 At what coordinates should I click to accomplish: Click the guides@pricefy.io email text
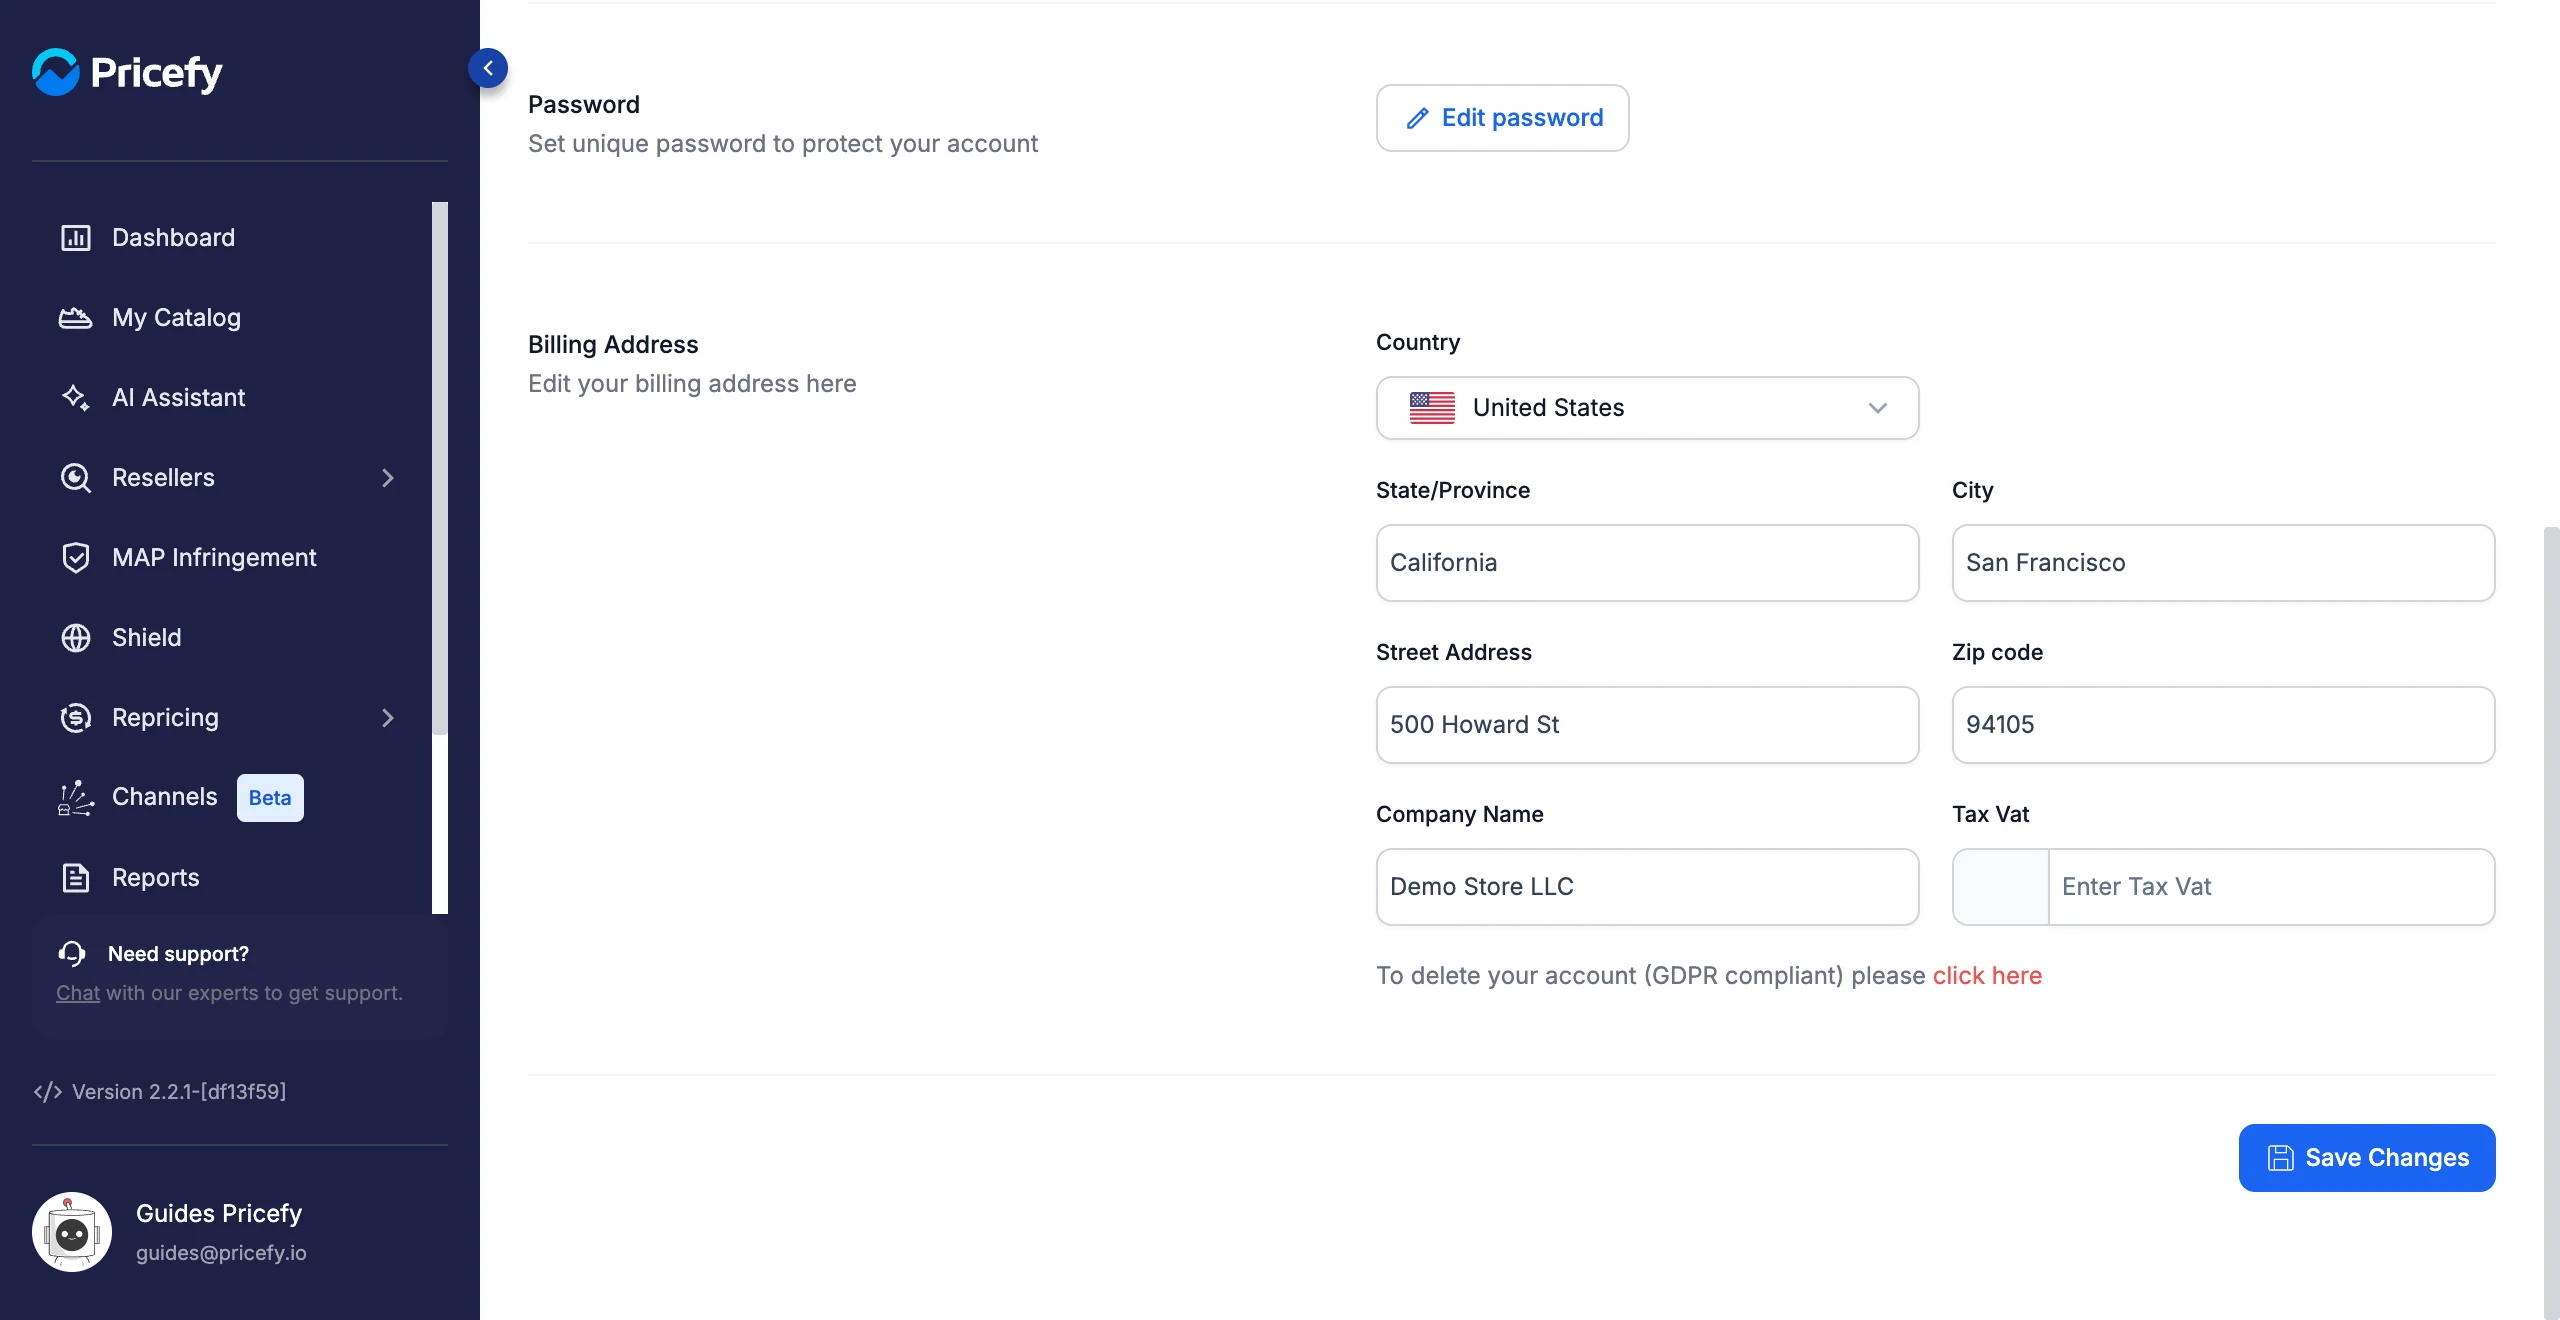click(221, 1253)
